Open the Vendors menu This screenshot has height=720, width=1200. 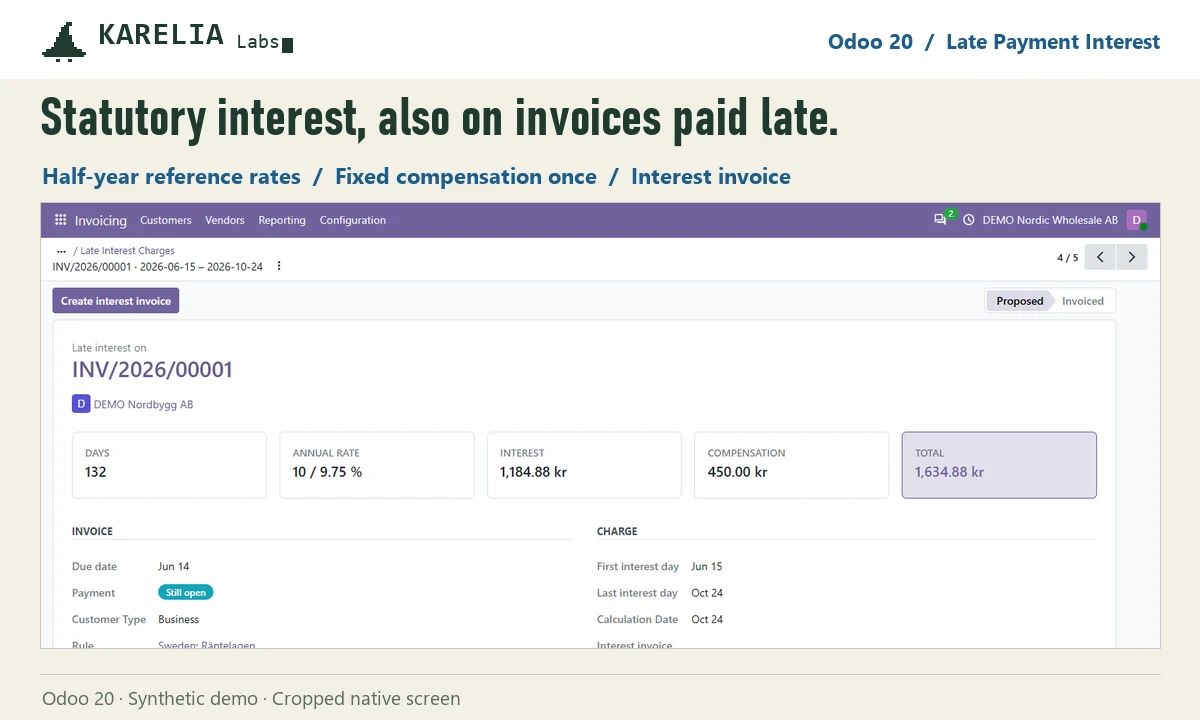[x=225, y=220]
